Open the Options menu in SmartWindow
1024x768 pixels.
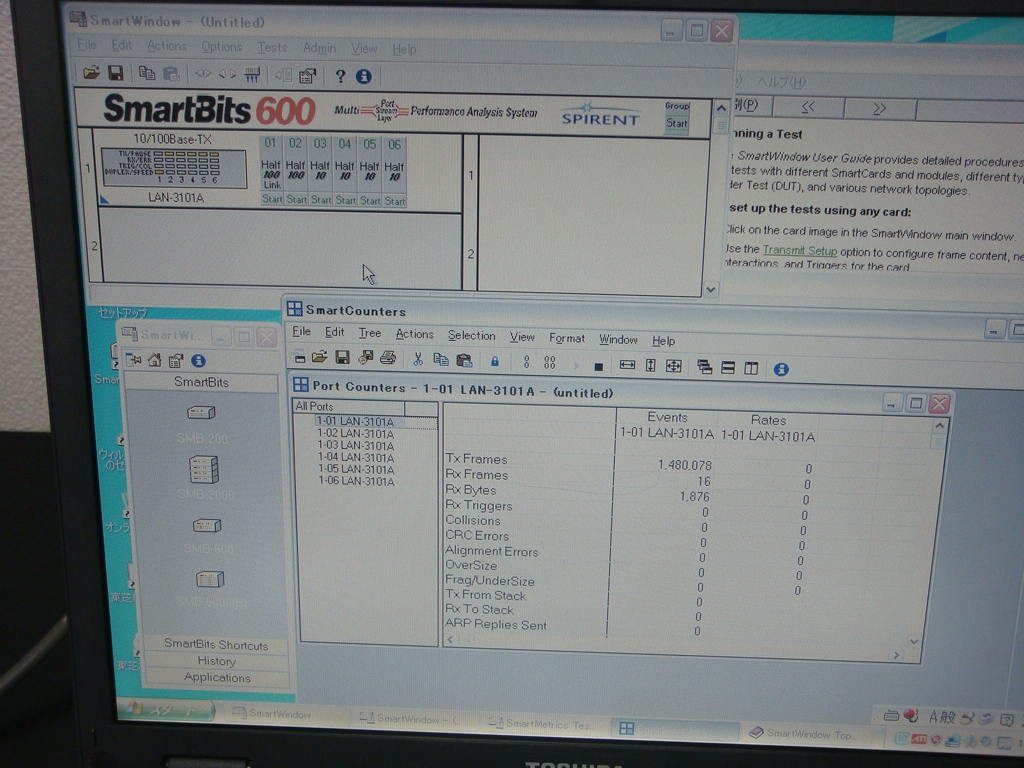[222, 46]
